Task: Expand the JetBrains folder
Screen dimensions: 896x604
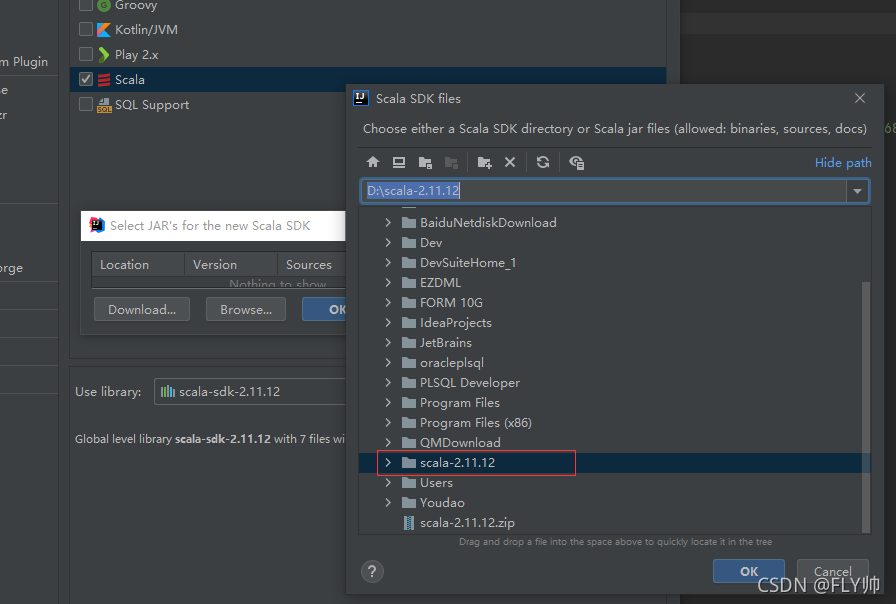Action: (388, 343)
